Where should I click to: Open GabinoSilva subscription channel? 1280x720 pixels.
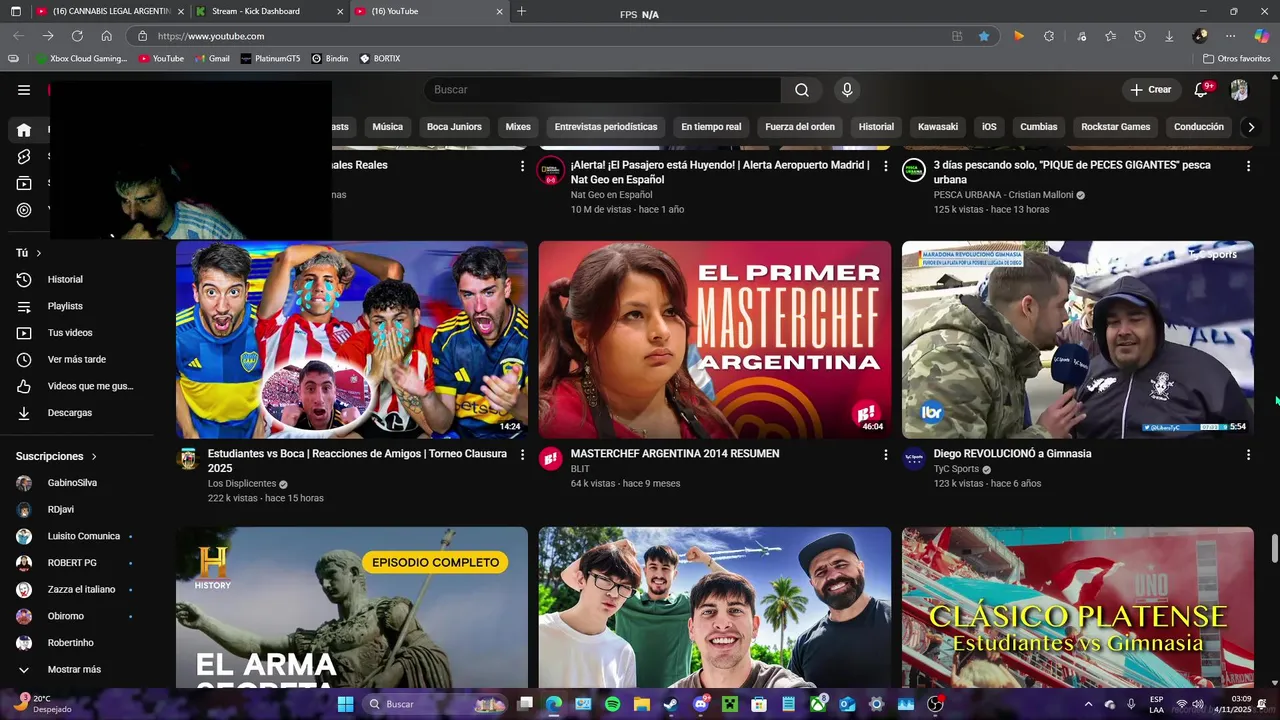coord(72,483)
